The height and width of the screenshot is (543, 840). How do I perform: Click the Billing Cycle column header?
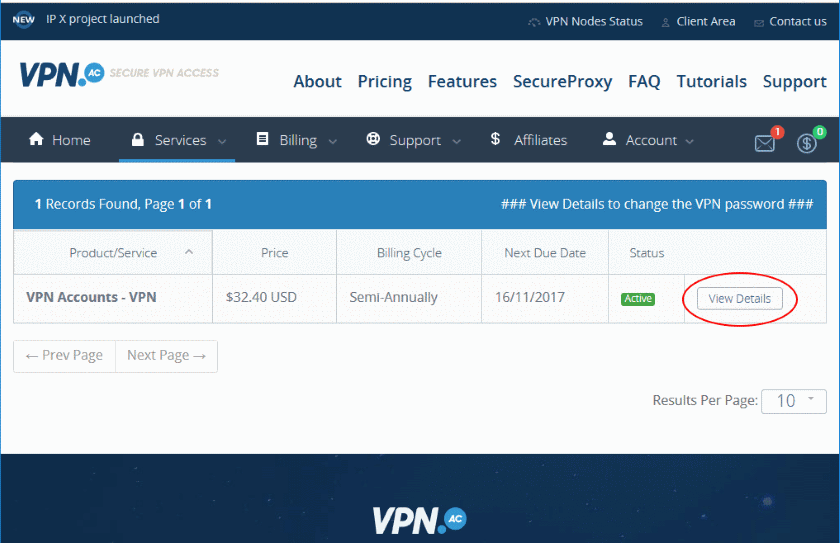pos(409,253)
